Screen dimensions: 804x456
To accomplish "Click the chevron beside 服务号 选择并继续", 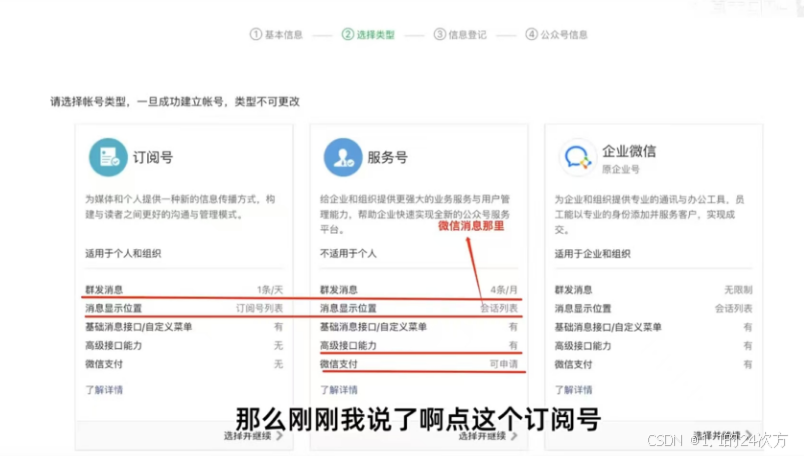I will [x=514, y=435].
